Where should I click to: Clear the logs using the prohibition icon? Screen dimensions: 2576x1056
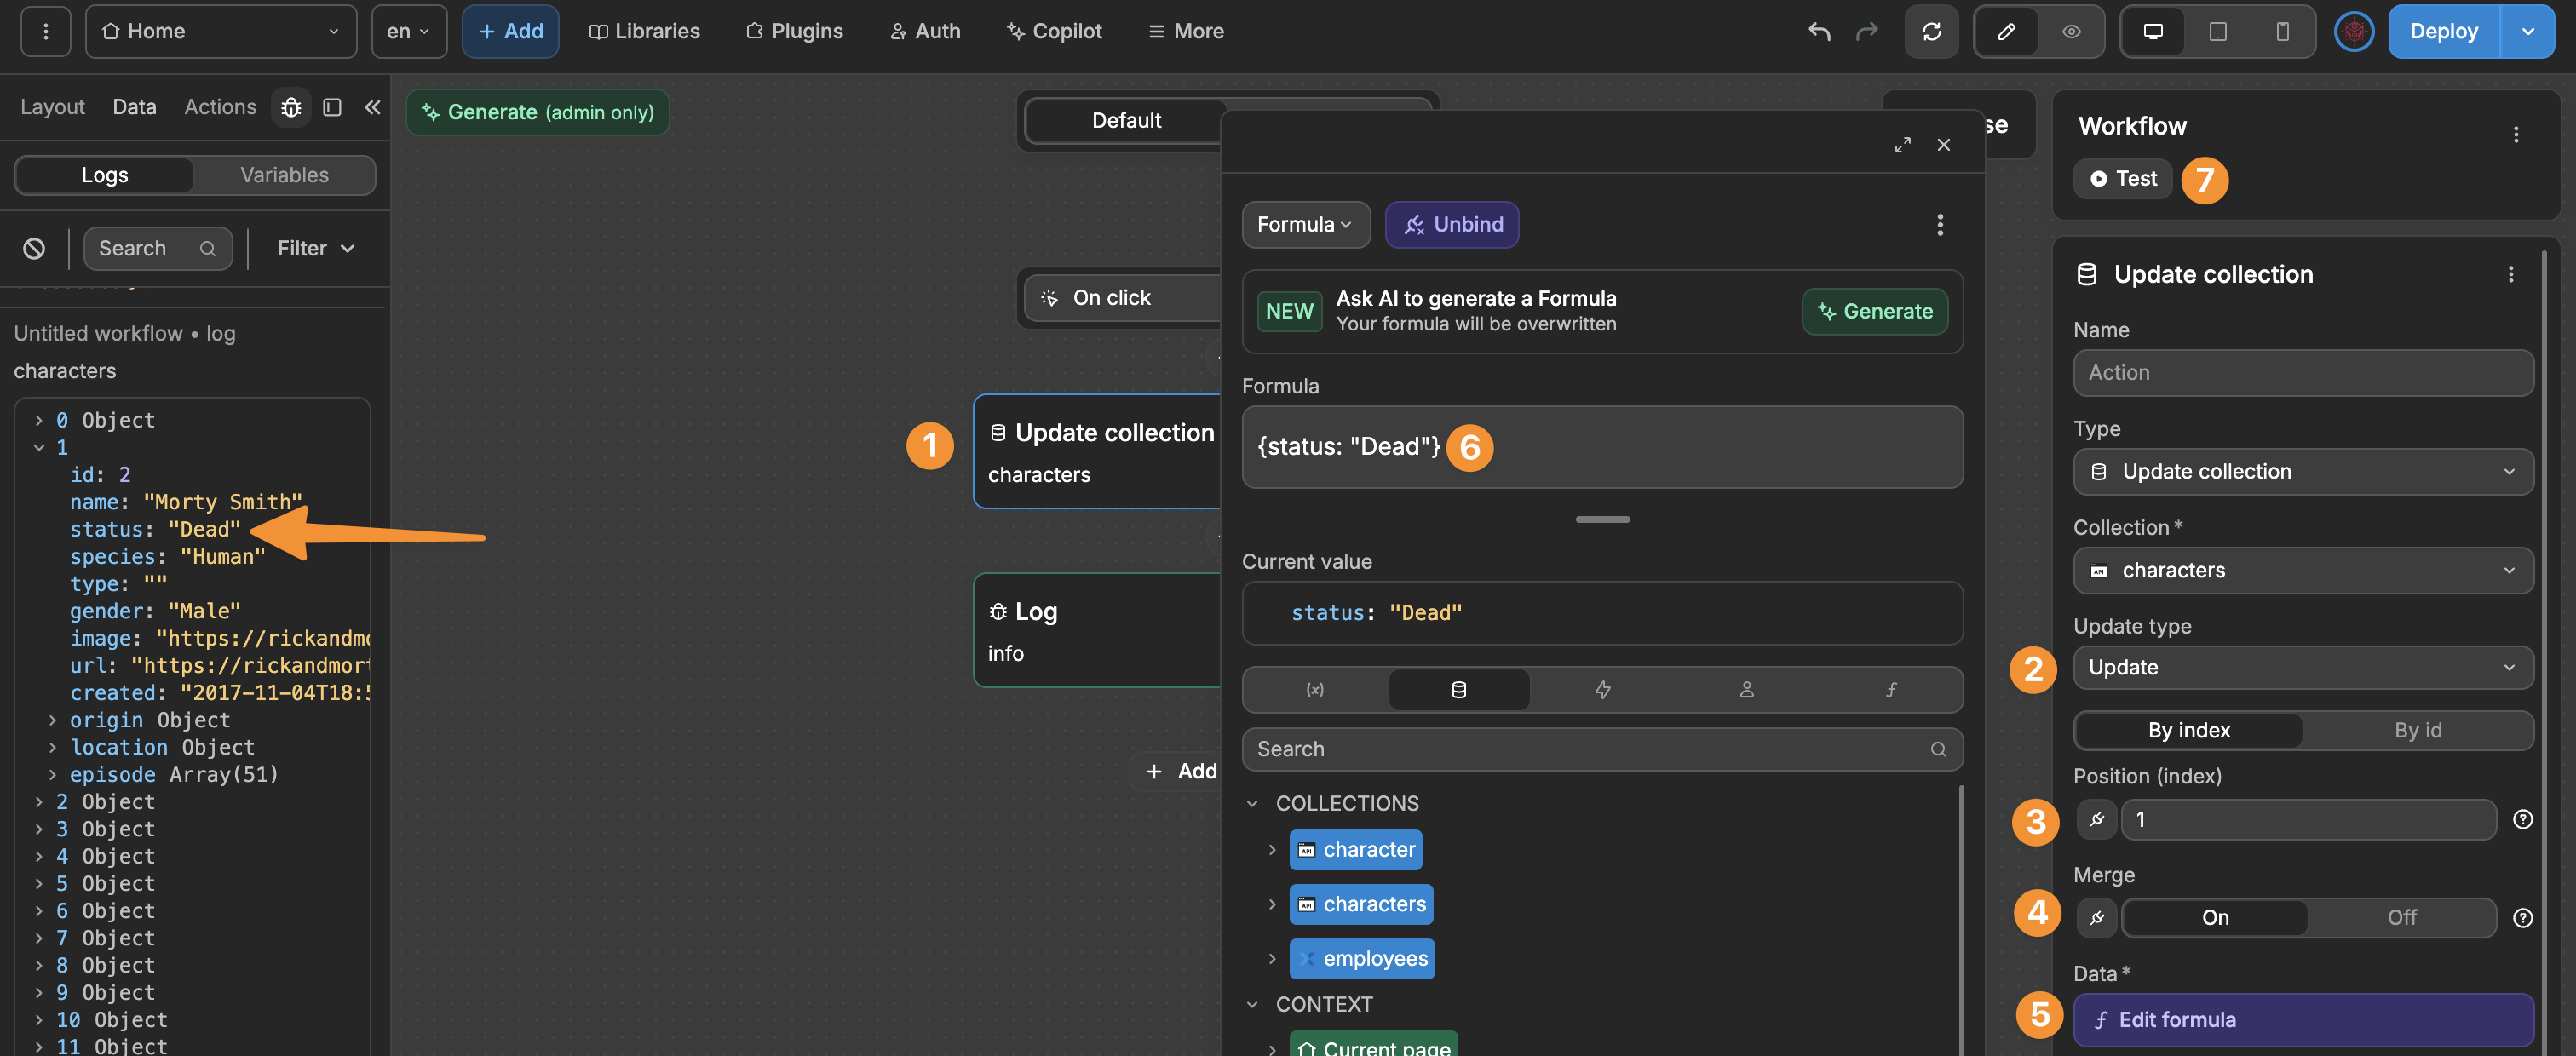click(x=34, y=248)
